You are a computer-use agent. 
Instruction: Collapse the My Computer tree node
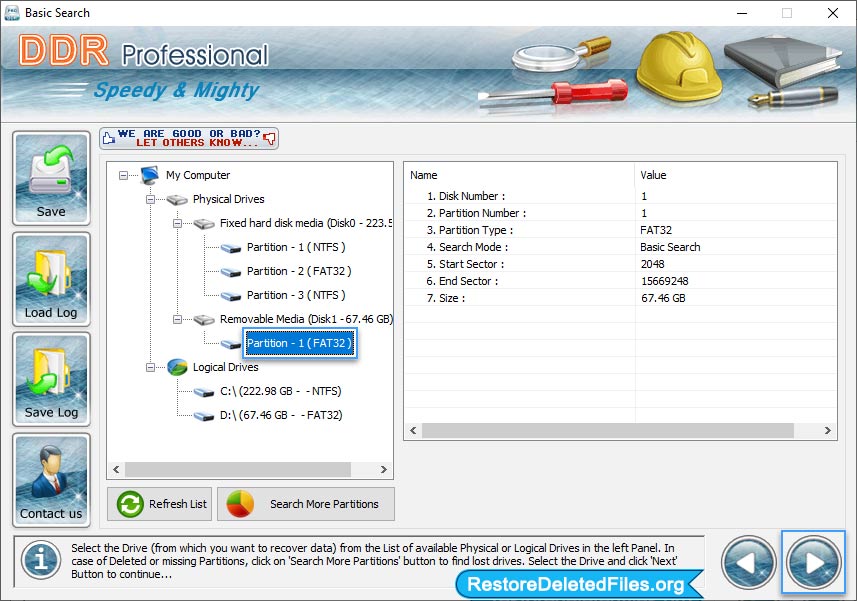pyautogui.click(x=124, y=175)
